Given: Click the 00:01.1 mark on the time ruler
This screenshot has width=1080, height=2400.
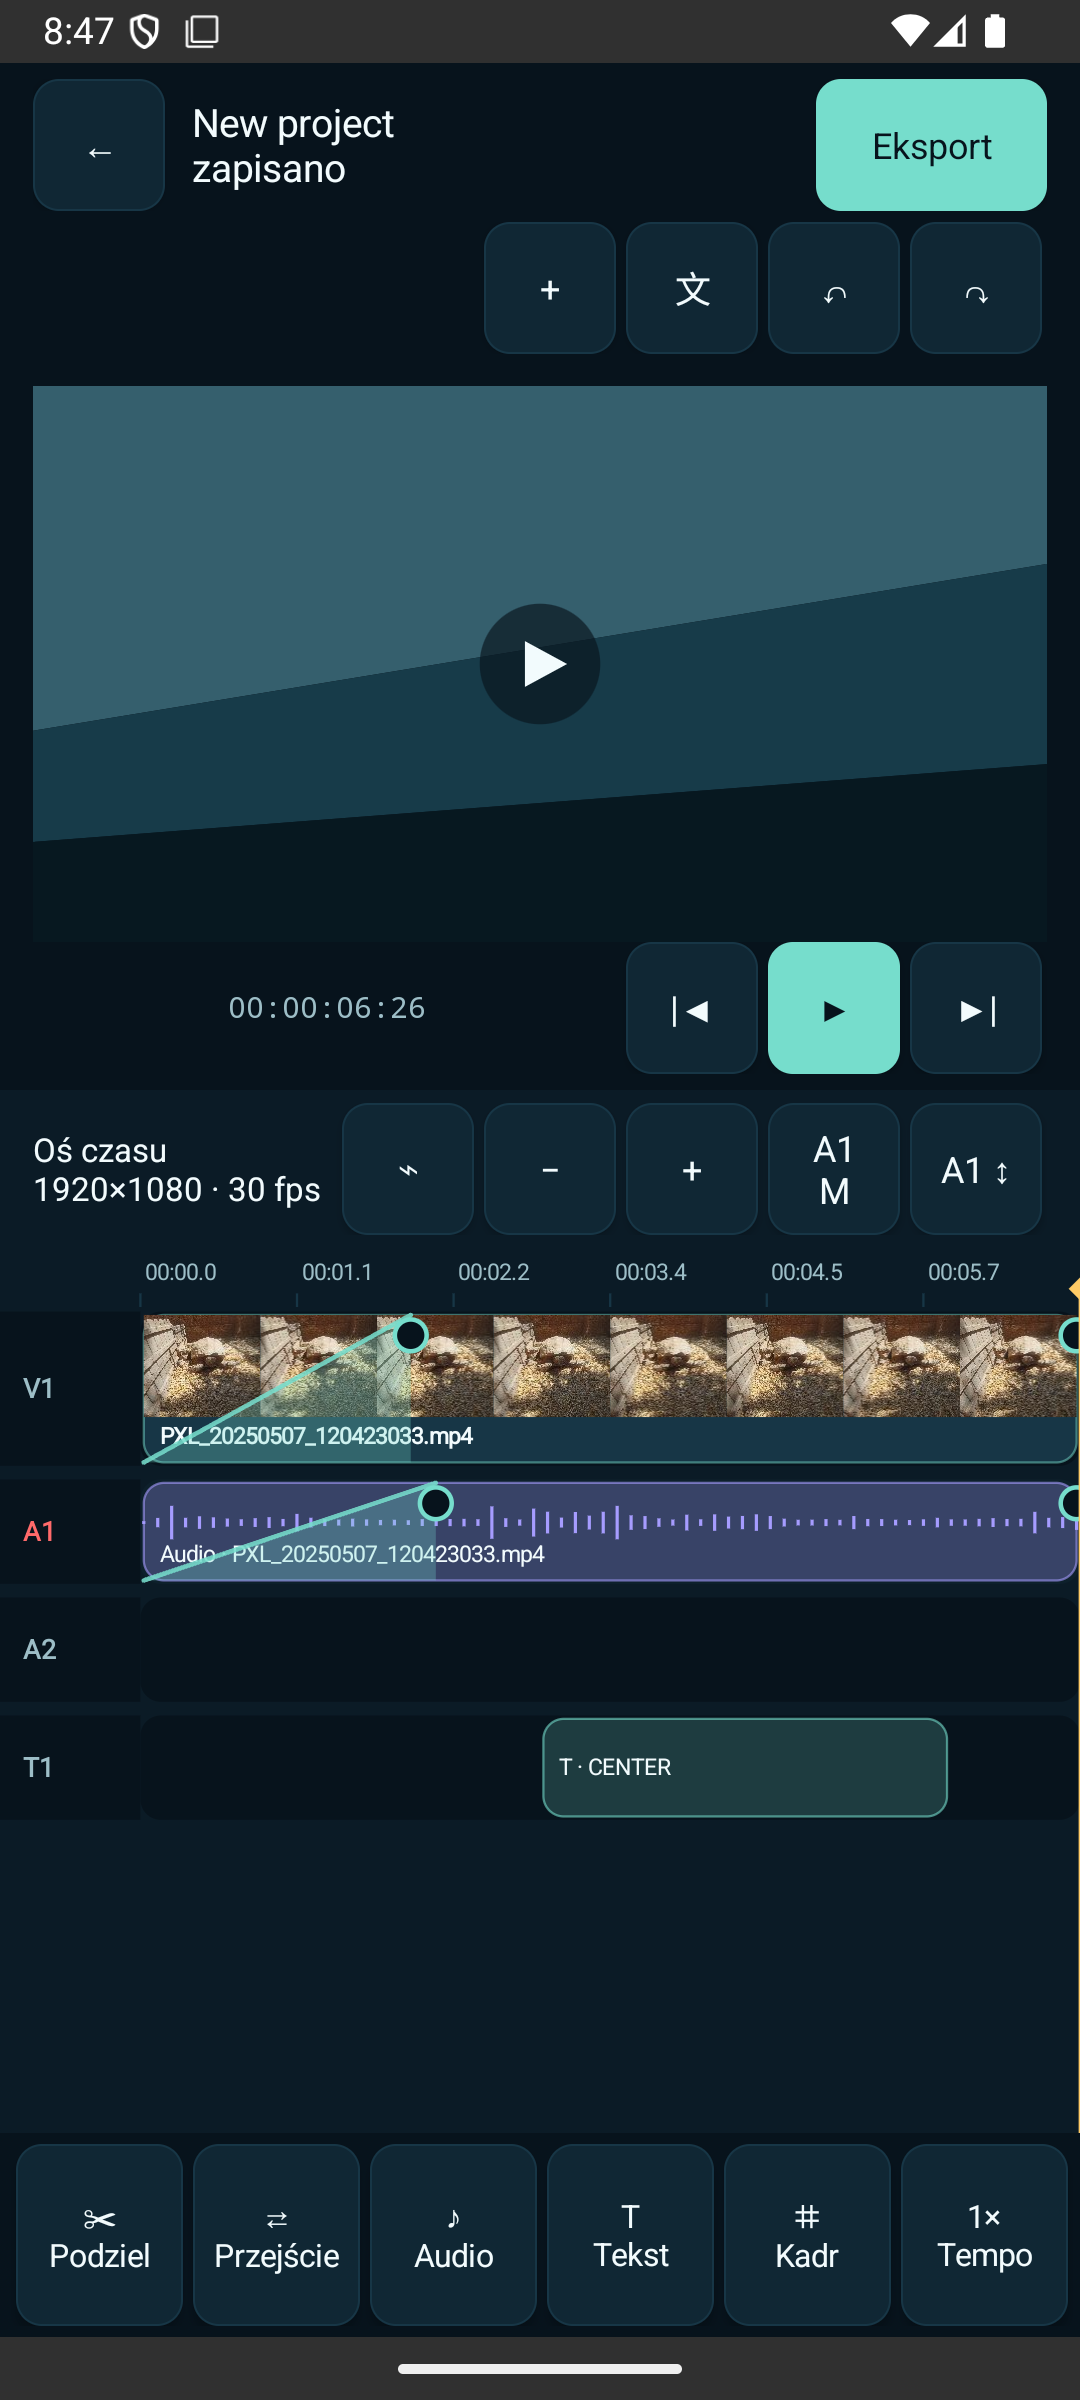Looking at the screenshot, I should pos(337,1272).
